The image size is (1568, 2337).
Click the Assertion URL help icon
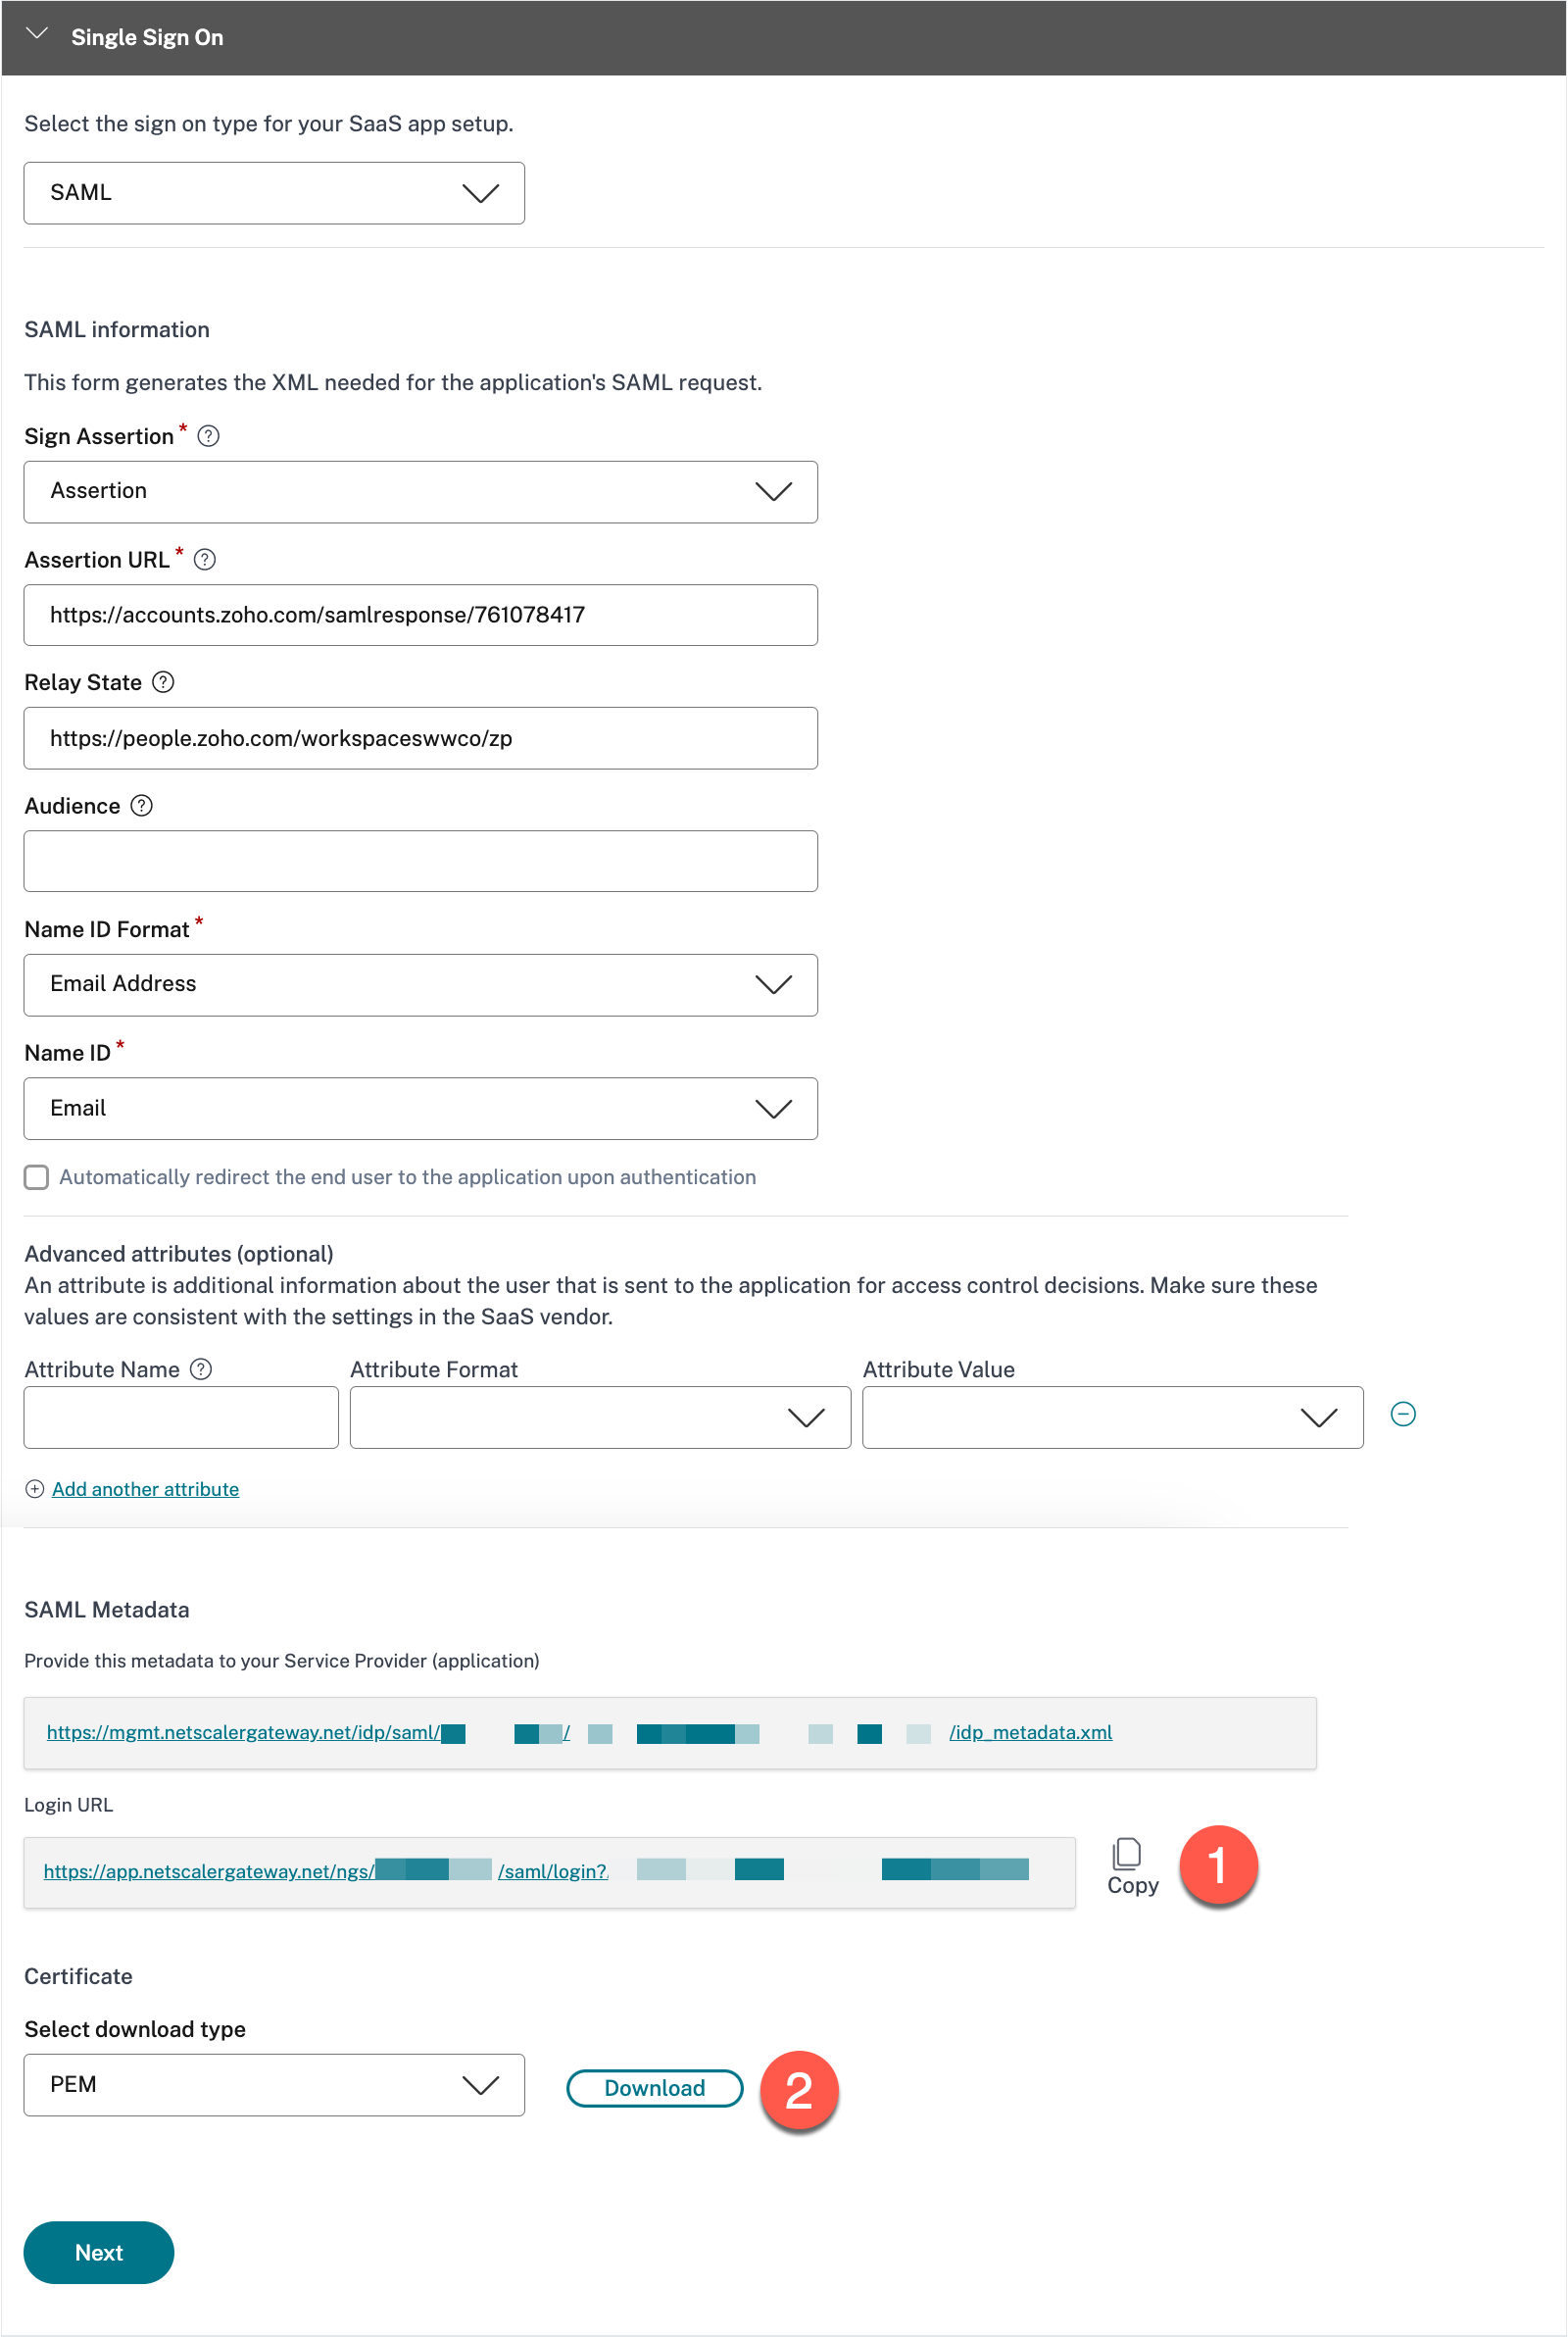pos(205,560)
